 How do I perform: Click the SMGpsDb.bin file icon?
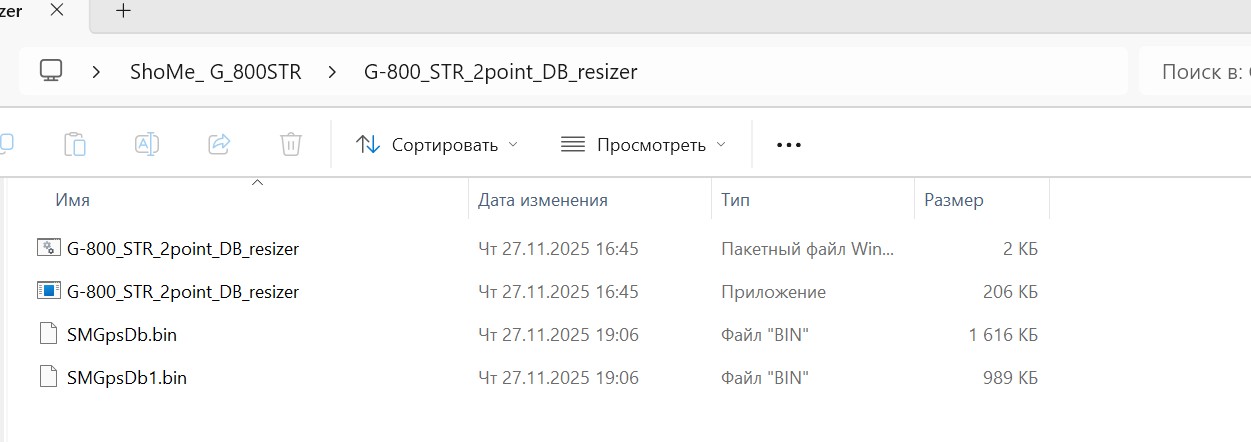(x=48, y=335)
